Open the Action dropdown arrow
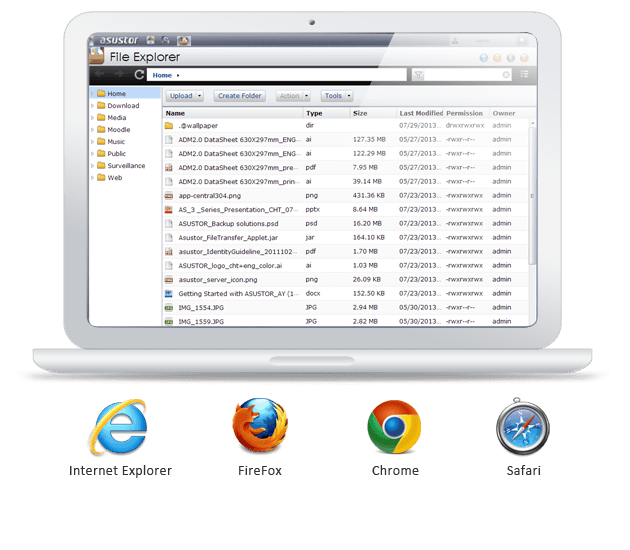 click(306, 96)
